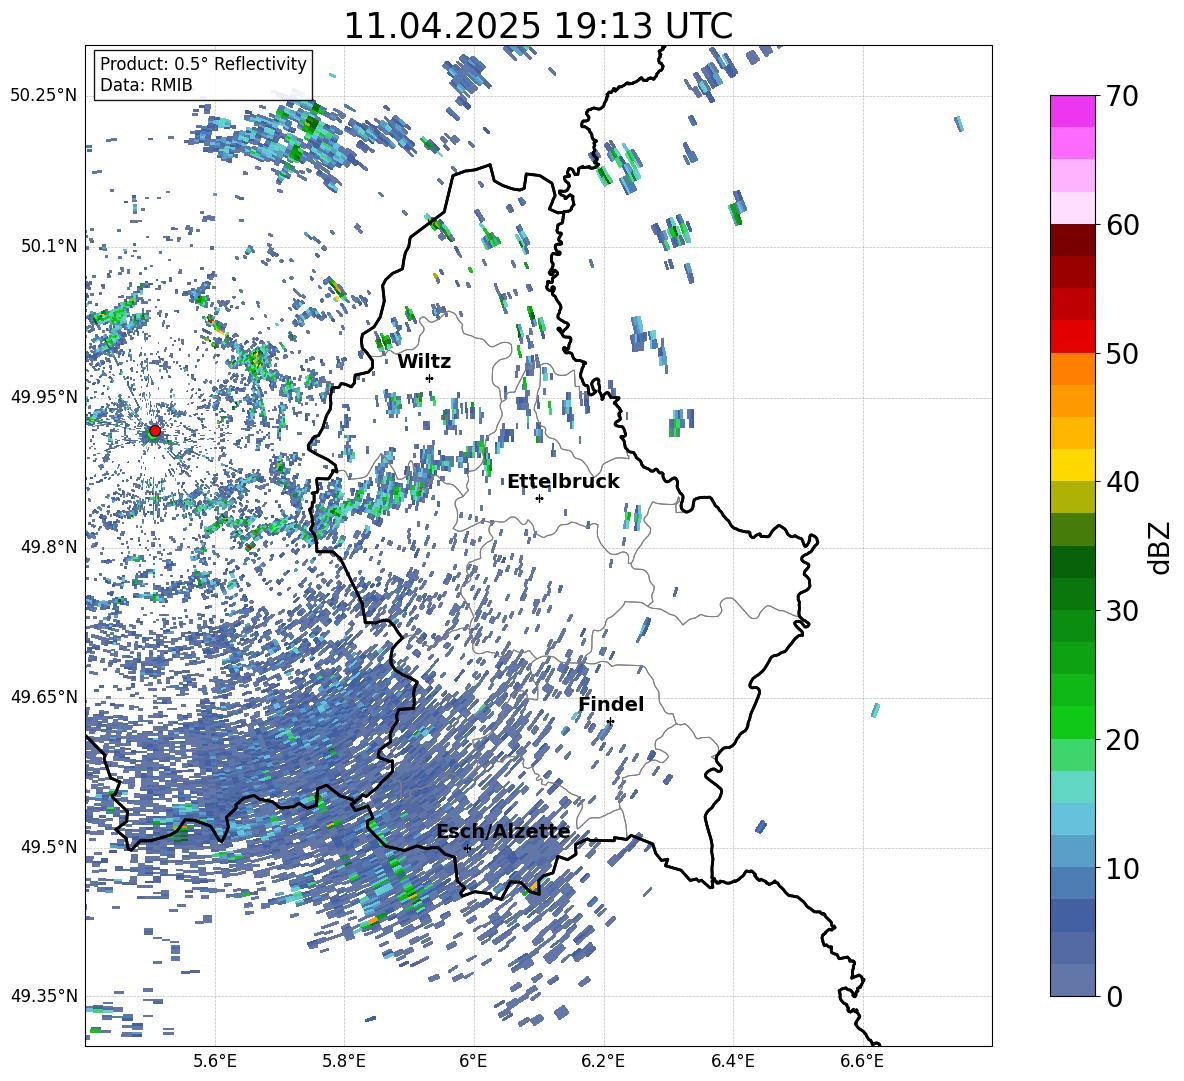Click the 6.2°E longitude label

point(603,1061)
